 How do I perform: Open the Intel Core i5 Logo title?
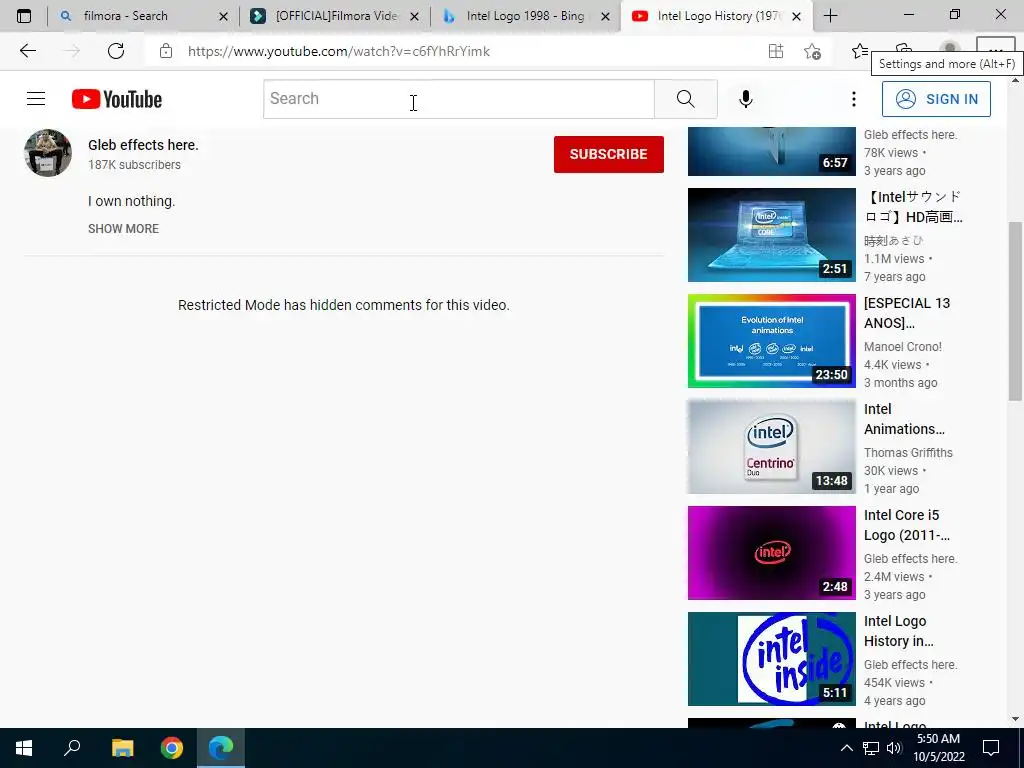906,525
